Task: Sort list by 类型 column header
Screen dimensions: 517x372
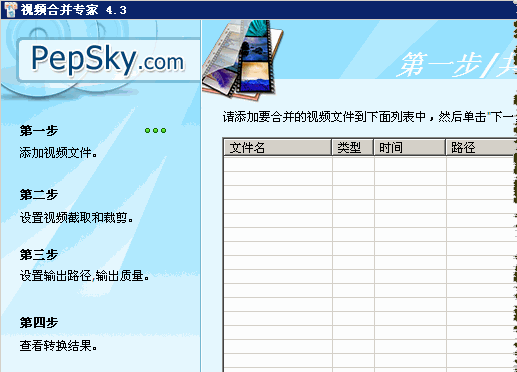Action: [x=353, y=147]
